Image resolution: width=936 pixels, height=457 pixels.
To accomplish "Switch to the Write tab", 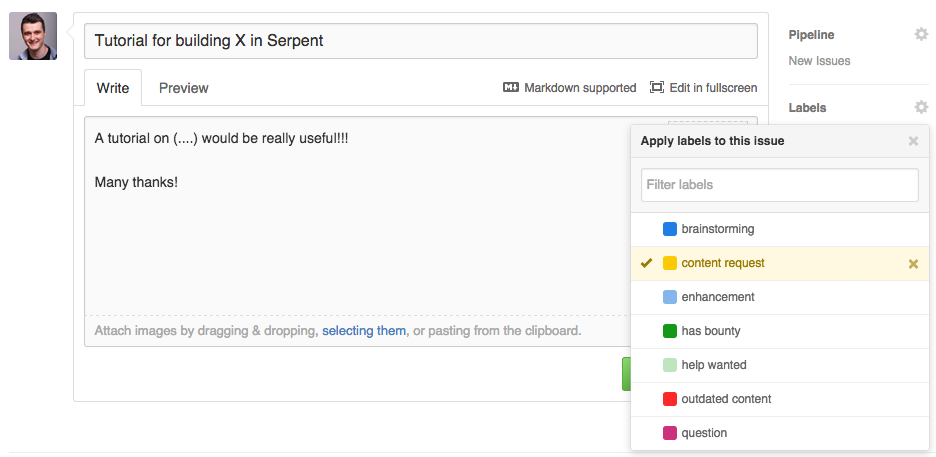I will click(113, 88).
